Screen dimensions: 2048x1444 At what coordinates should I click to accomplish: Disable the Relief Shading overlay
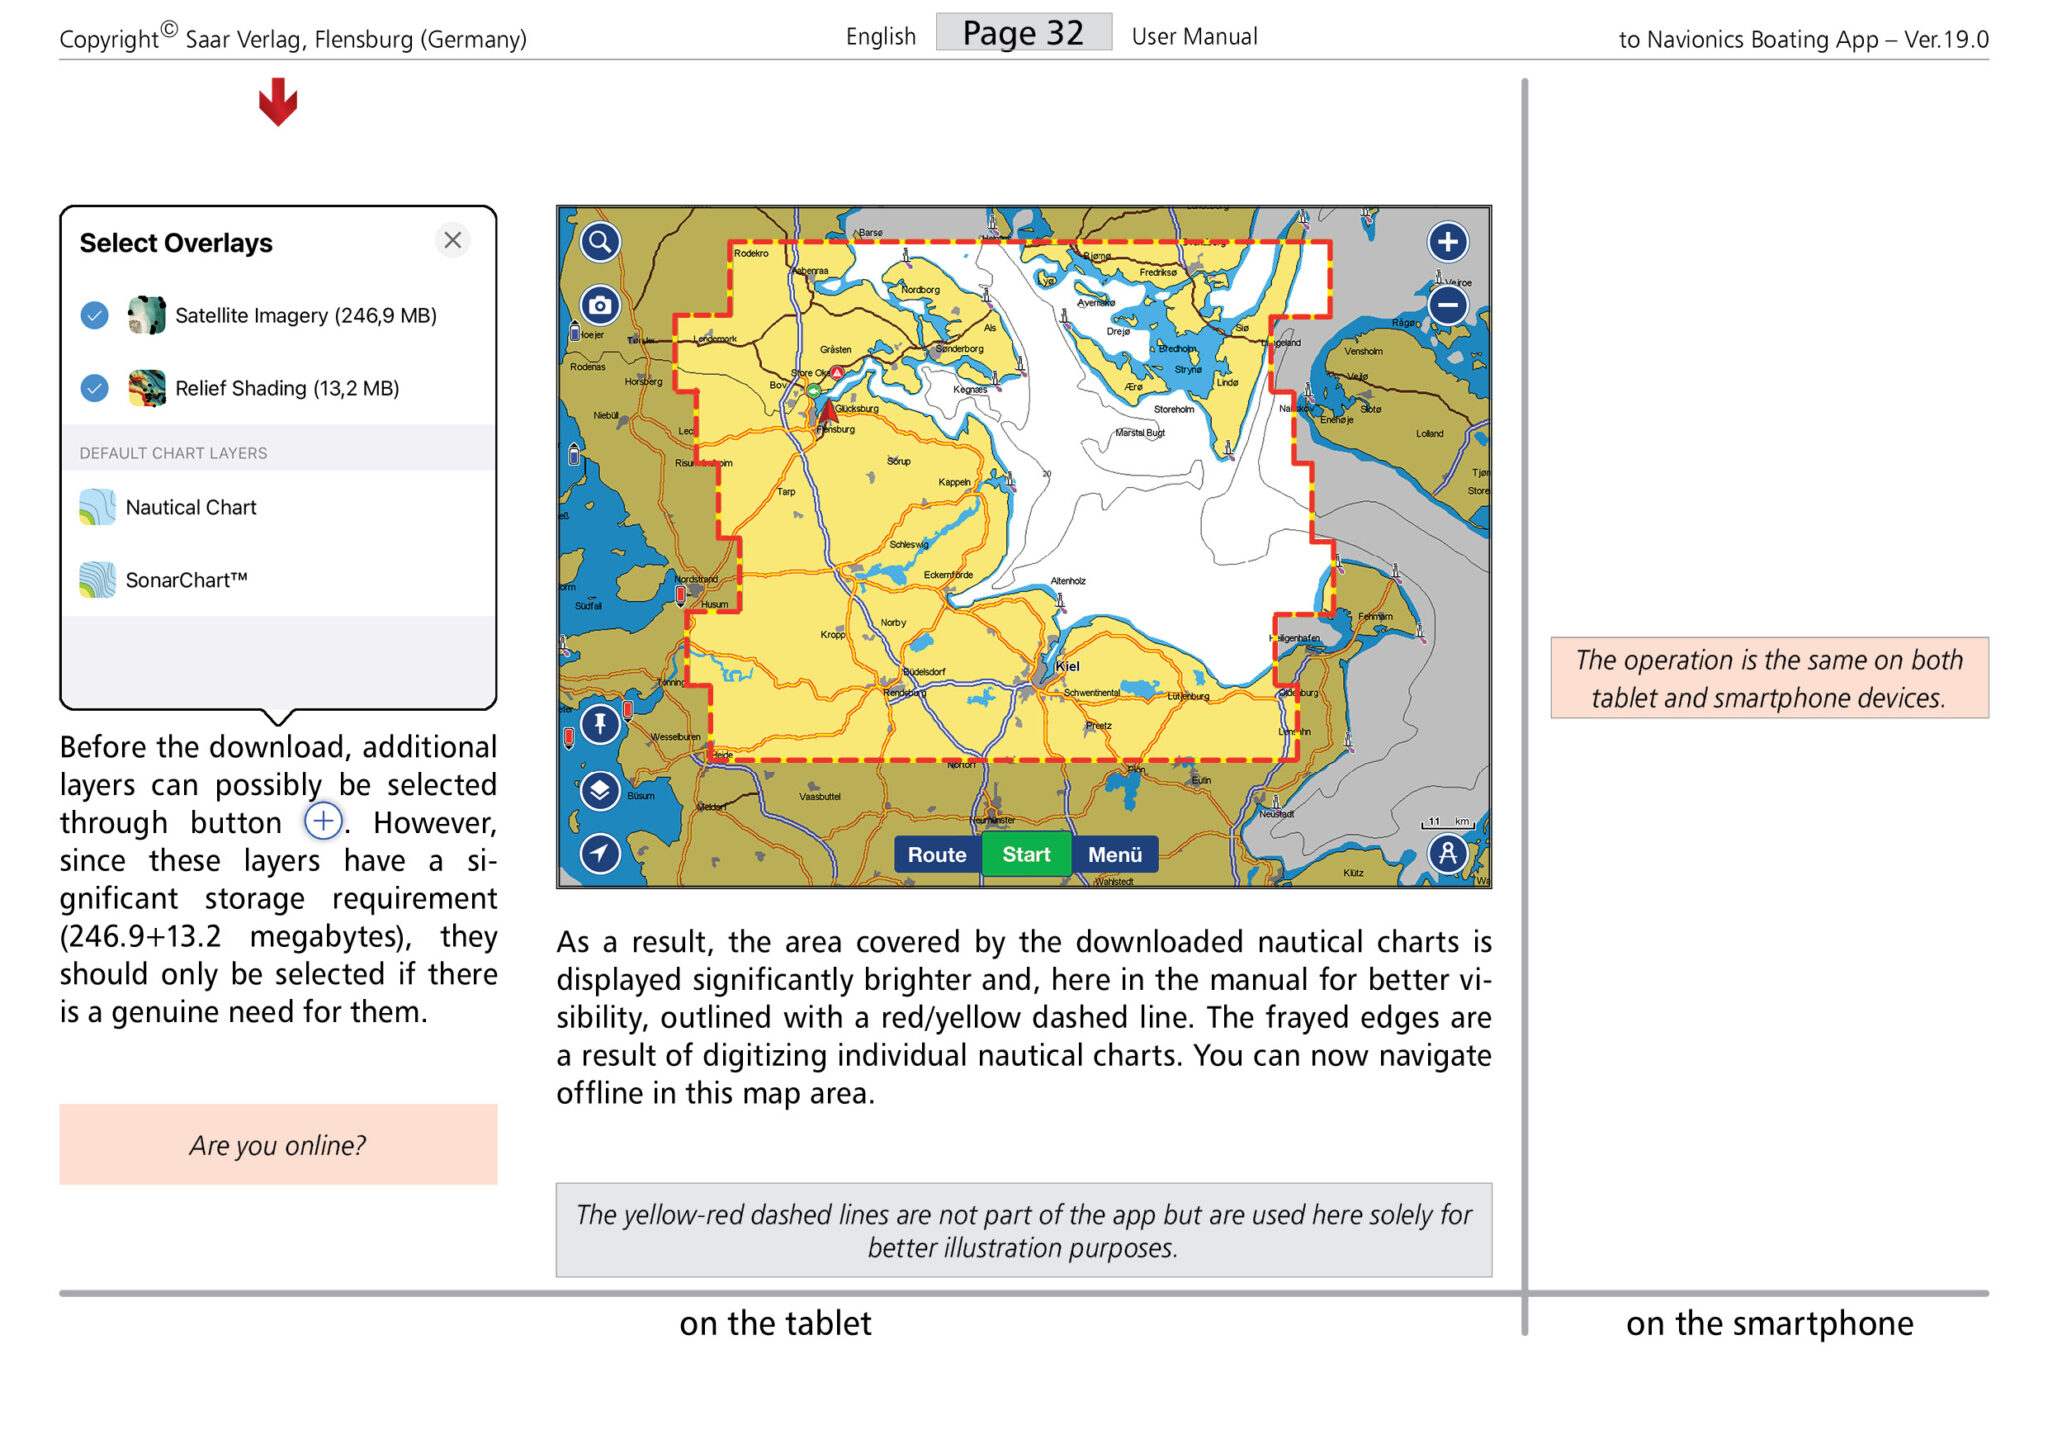(x=94, y=387)
